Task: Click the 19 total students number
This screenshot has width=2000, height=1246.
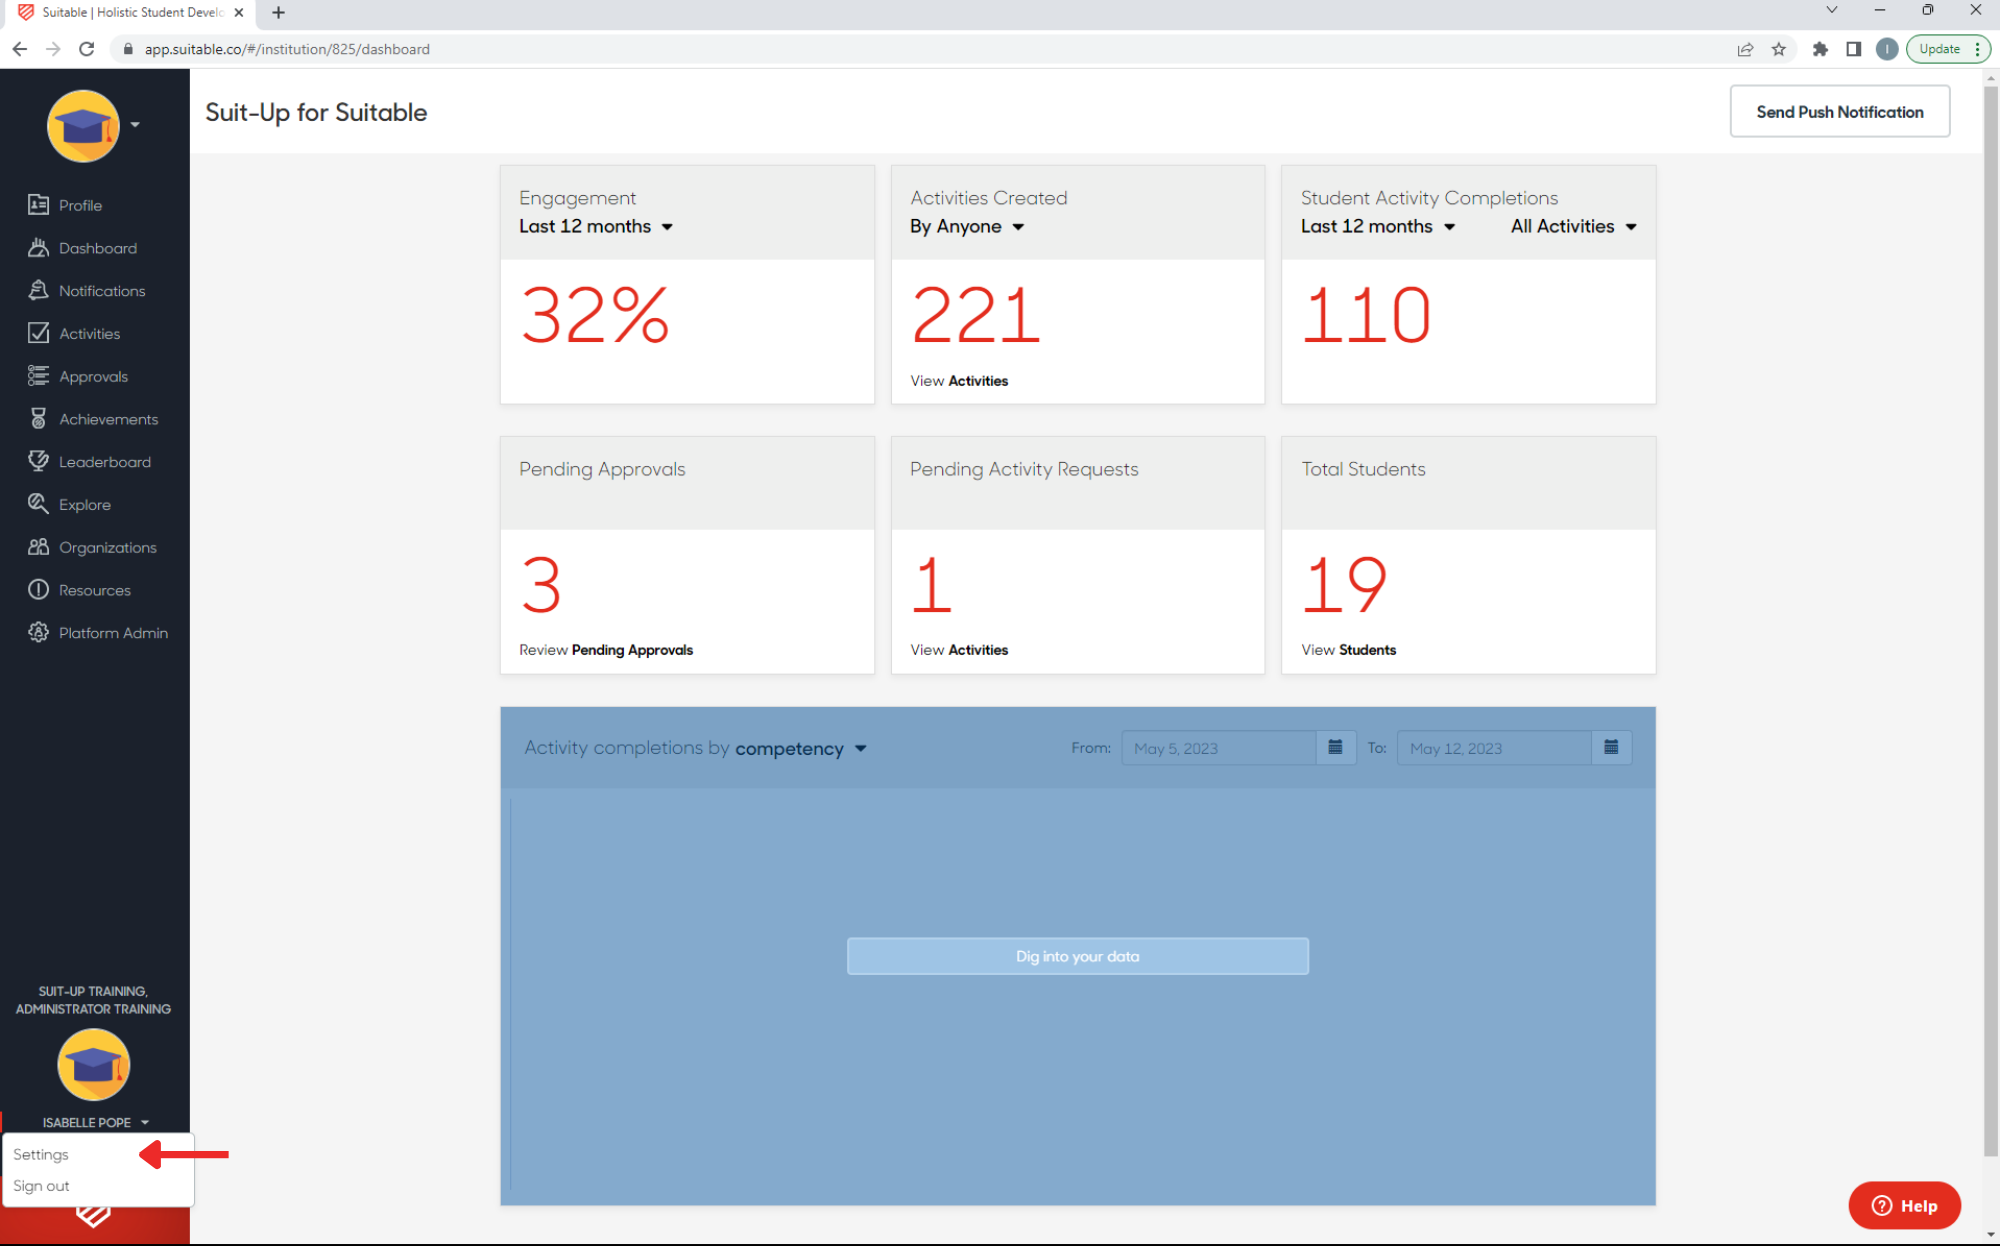Action: tap(1345, 585)
